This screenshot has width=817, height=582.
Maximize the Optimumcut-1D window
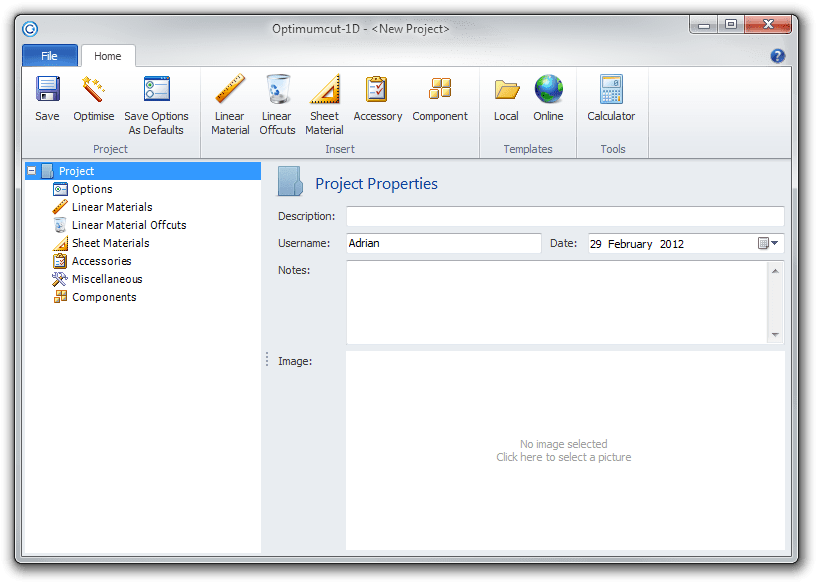tap(731, 24)
